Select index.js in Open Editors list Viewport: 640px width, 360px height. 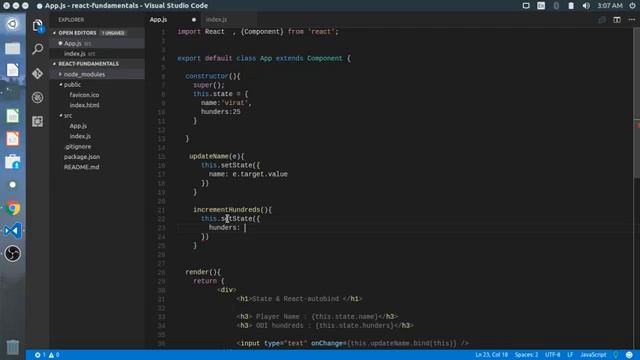point(97,53)
